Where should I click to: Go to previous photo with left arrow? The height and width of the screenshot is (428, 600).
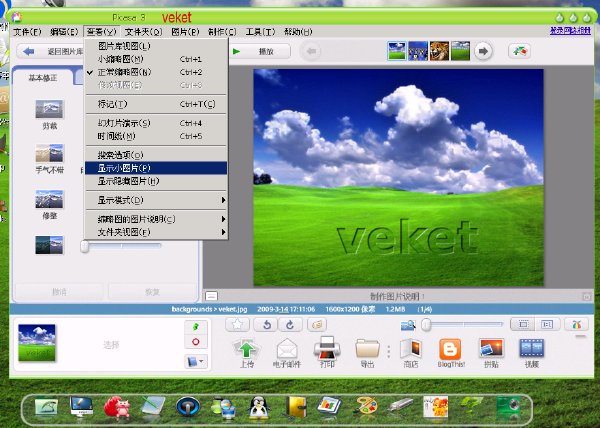coord(311,51)
